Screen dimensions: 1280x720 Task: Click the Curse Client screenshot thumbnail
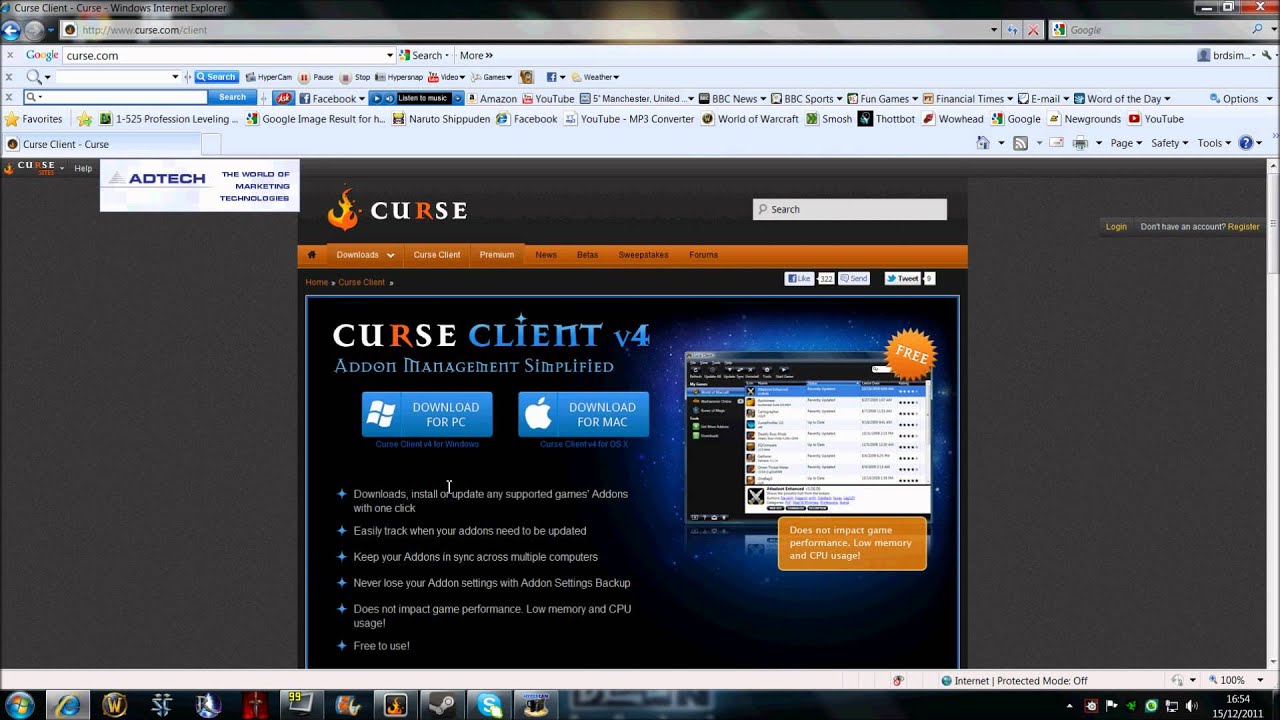(808, 436)
